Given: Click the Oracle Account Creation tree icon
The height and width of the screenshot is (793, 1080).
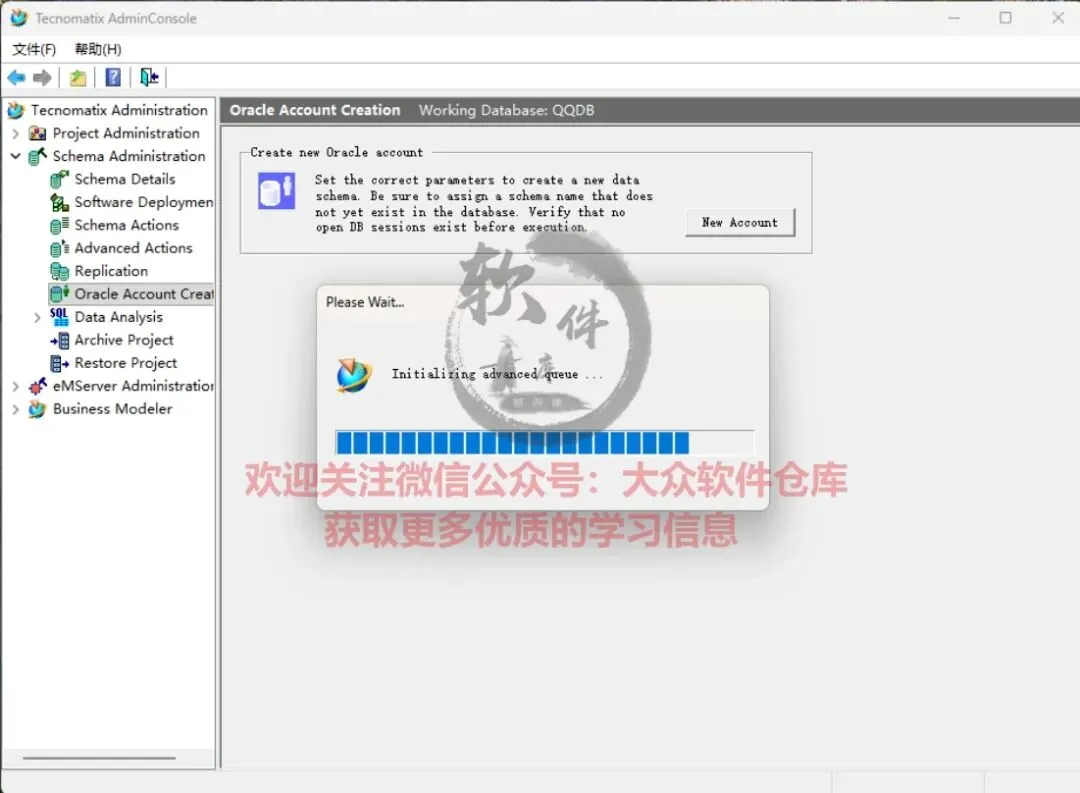Looking at the screenshot, I should [59, 294].
